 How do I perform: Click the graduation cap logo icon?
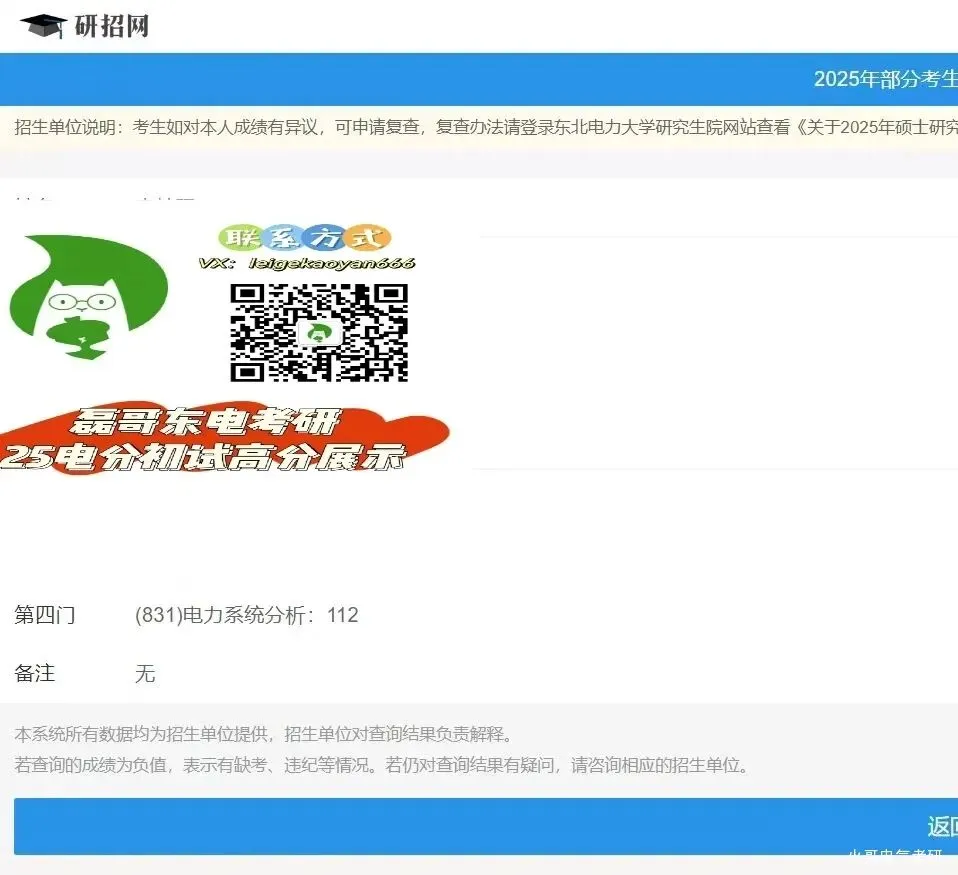point(43,26)
